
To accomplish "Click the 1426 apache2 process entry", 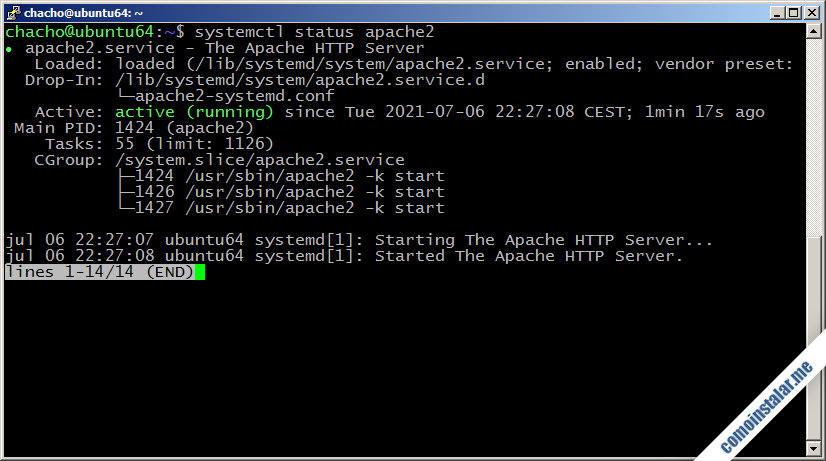I will (x=288, y=192).
